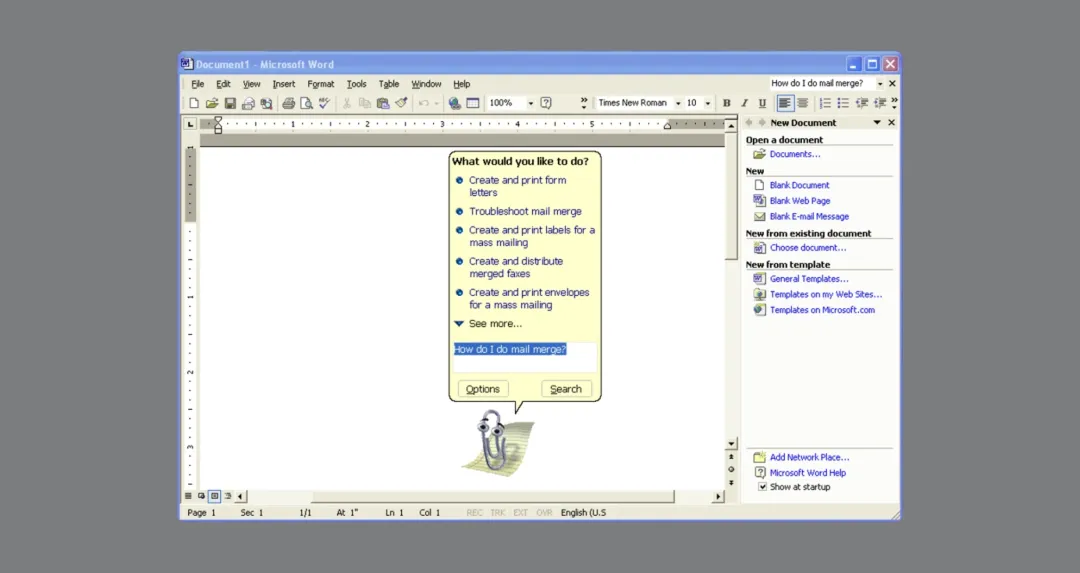Open Microsoft Word Help question icon in toolbar

pyautogui.click(x=546, y=103)
